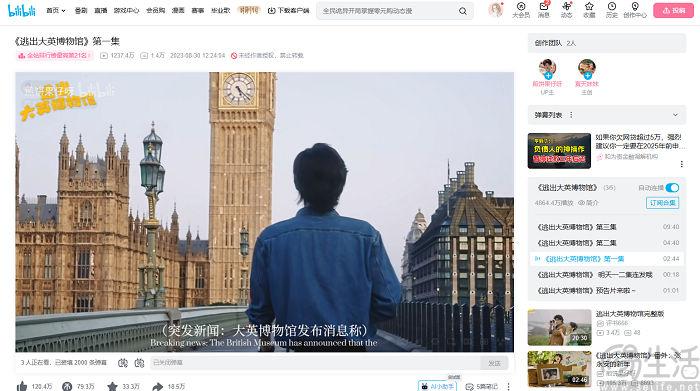Like the video with thumbs-up icon
The image size is (700, 391).
(22, 386)
